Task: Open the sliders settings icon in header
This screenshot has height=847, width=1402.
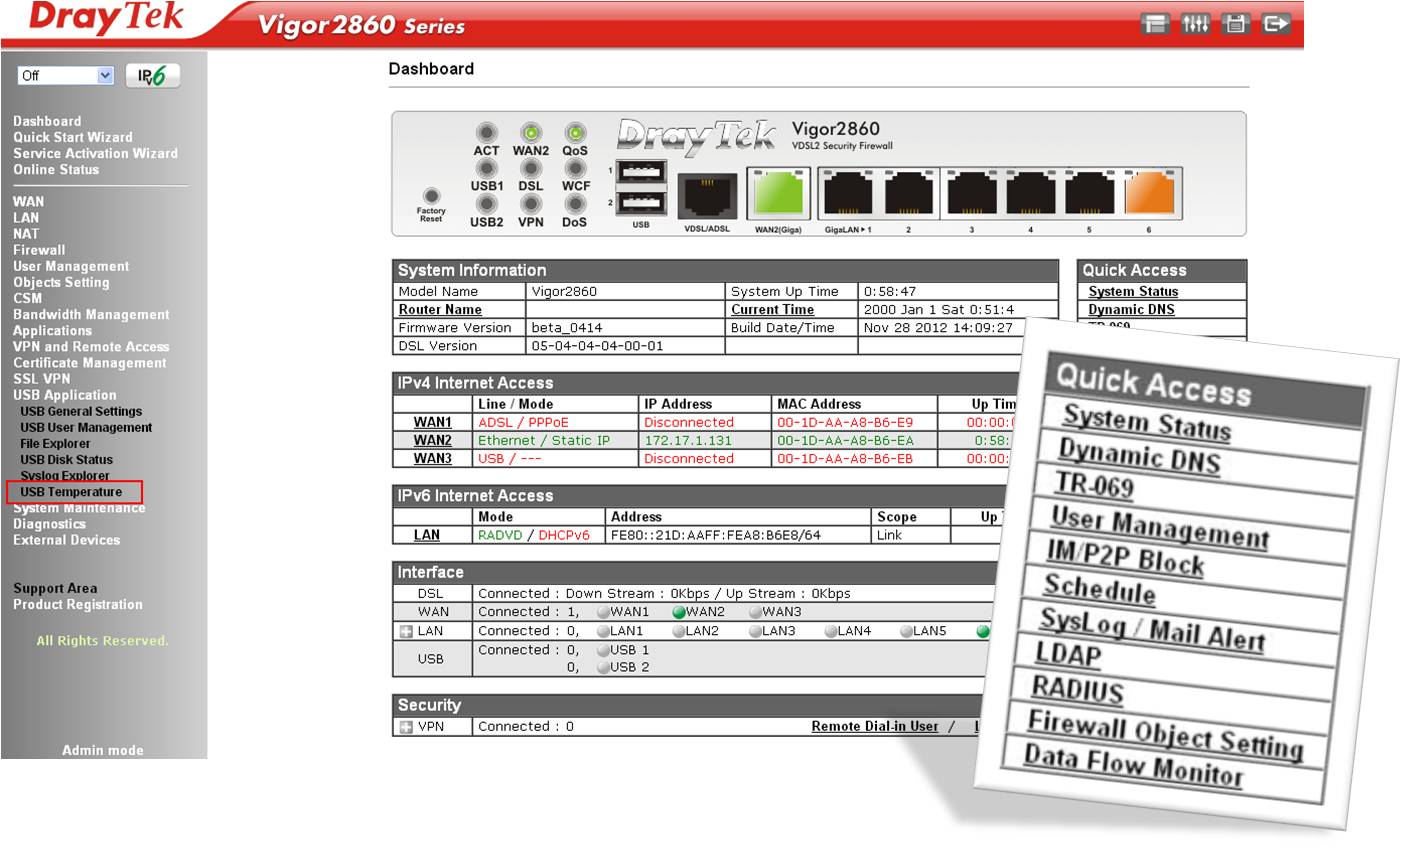Action: coord(1196,24)
